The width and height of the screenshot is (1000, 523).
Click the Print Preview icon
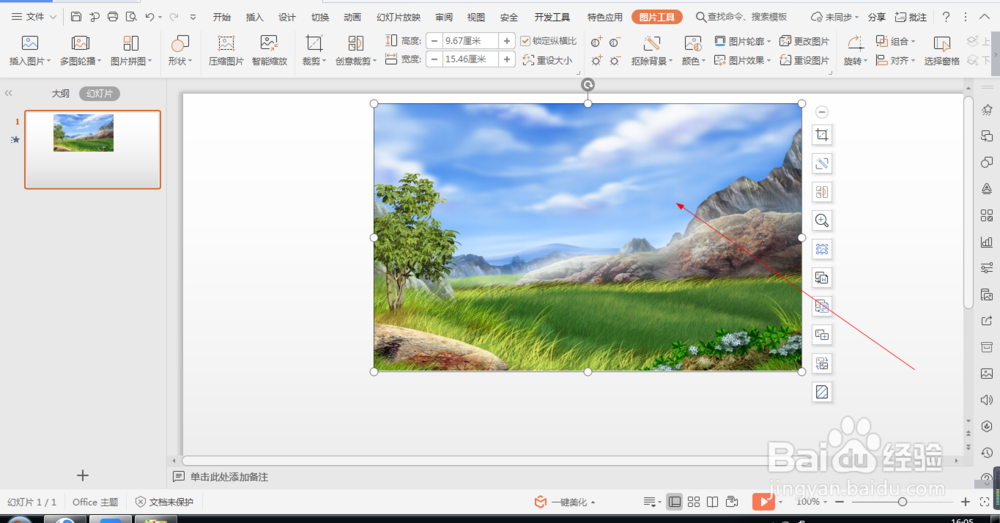point(131,17)
